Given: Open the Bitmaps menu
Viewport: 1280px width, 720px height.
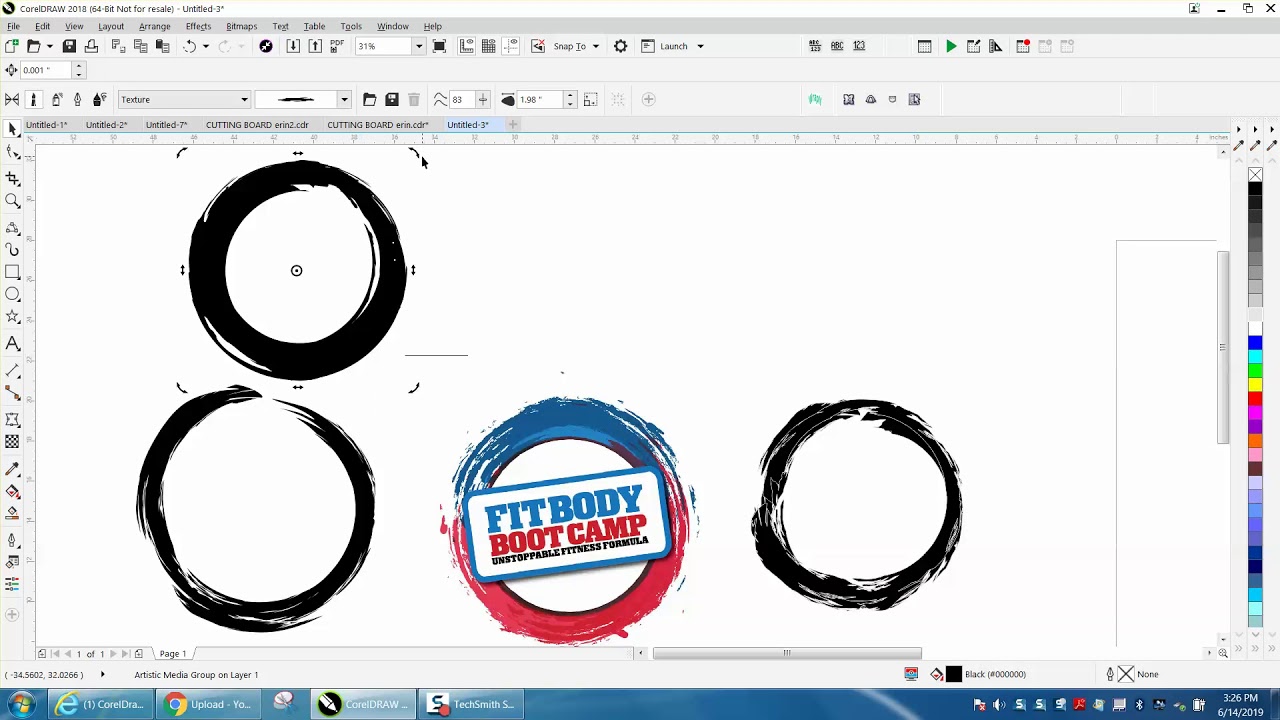Looking at the screenshot, I should click(x=241, y=26).
